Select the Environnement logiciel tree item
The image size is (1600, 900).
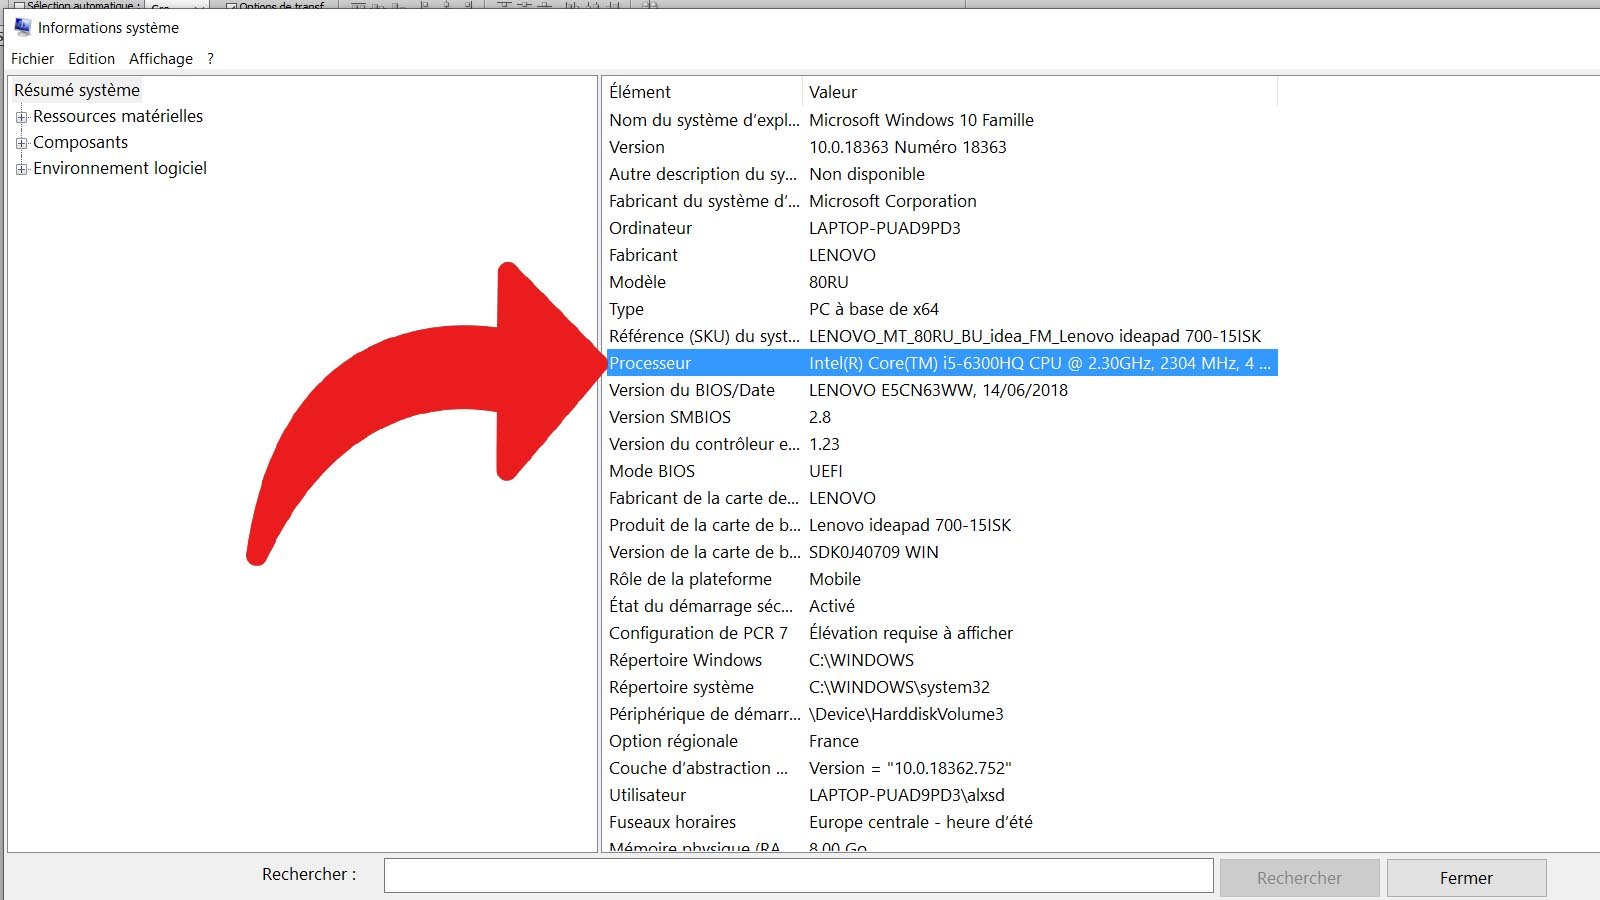click(120, 168)
